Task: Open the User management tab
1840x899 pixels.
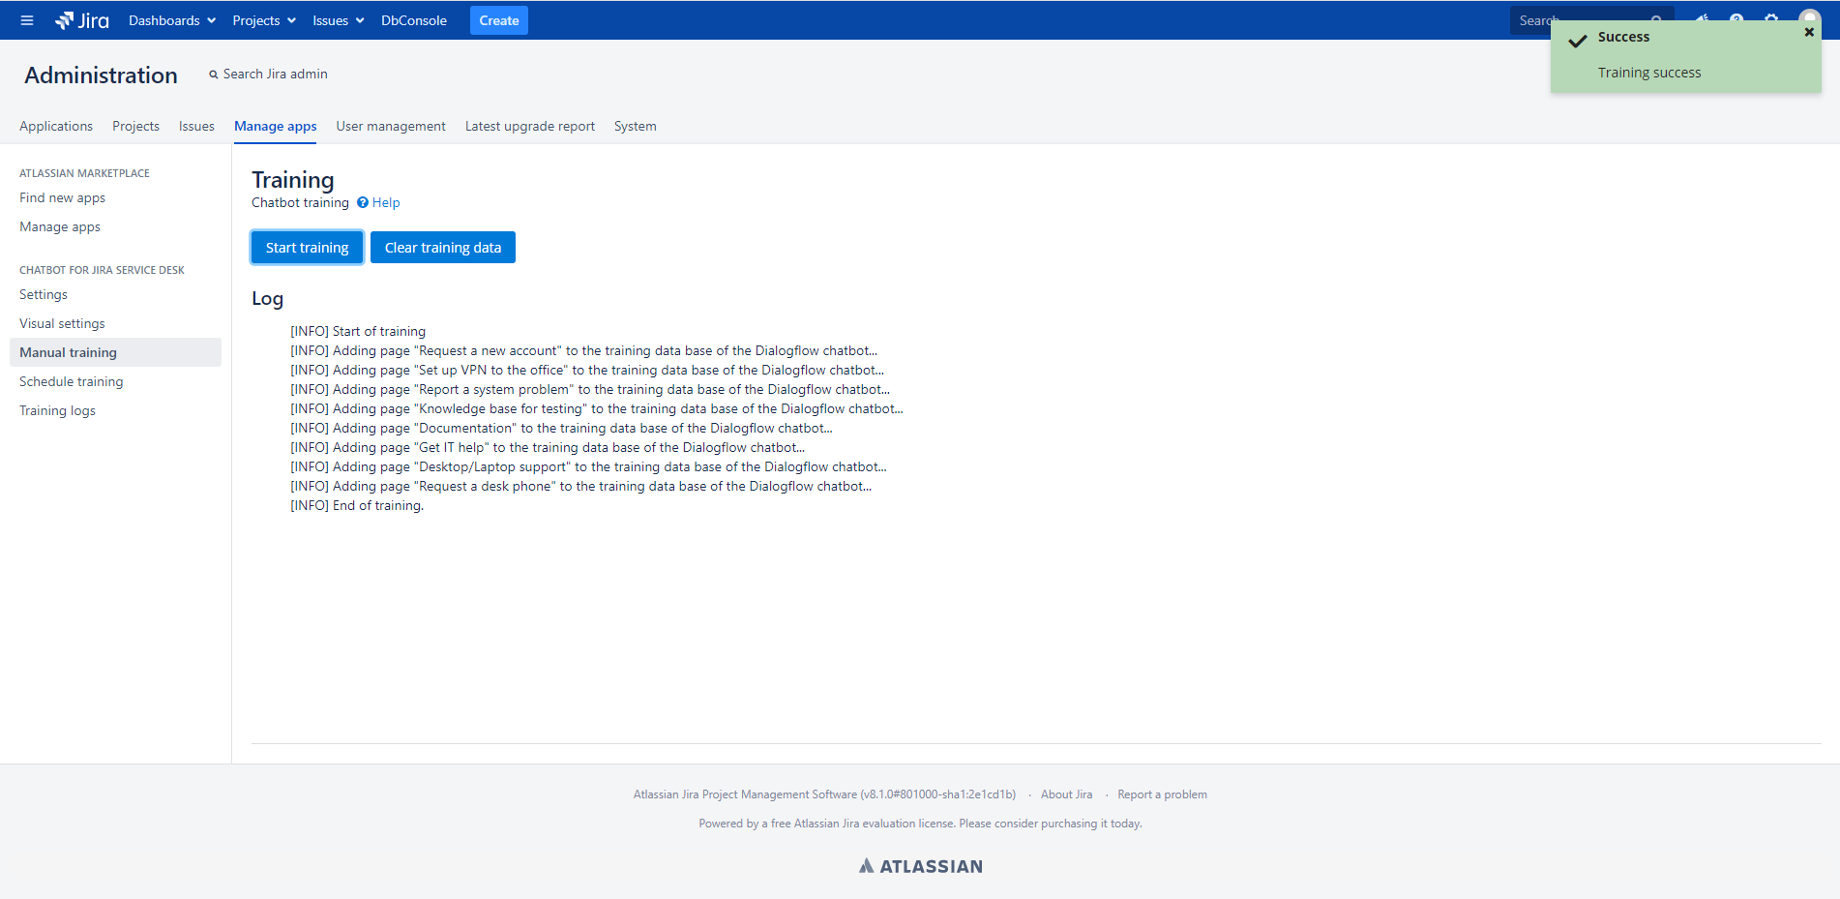Action: pos(391,126)
